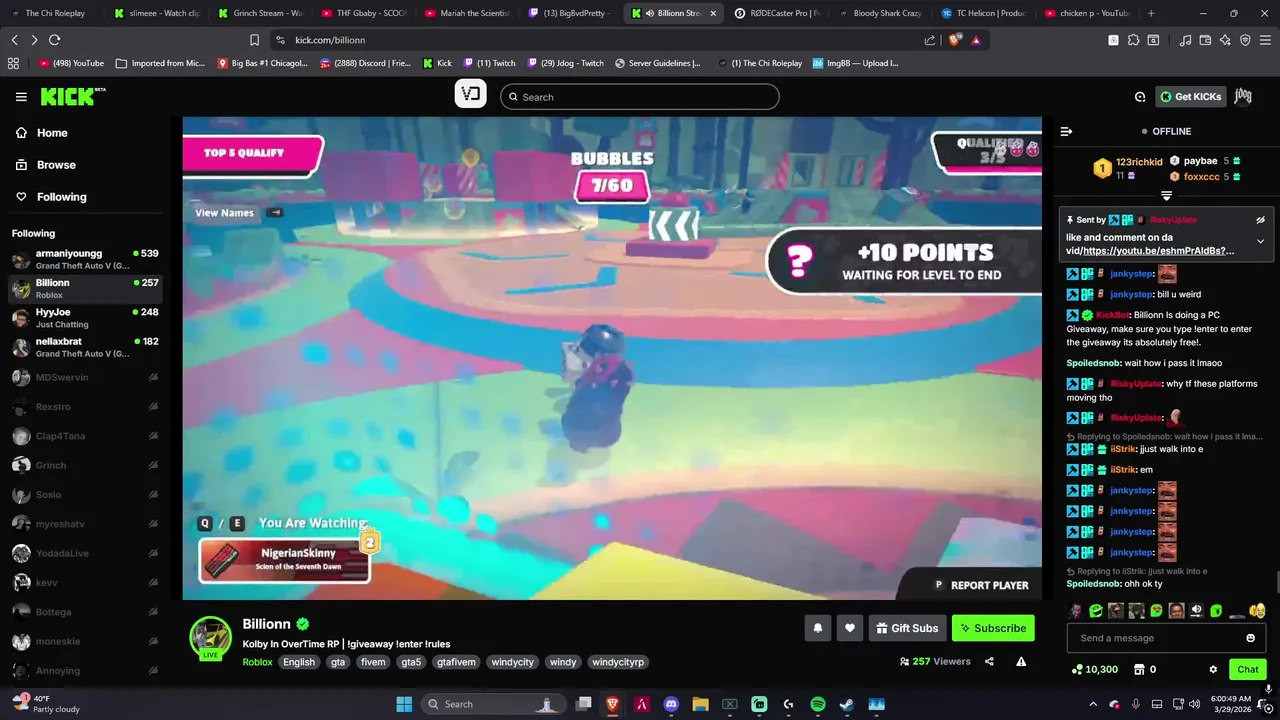This screenshot has height=720, width=1280.
Task: Click the Windows Start button
Action: pyautogui.click(x=404, y=704)
